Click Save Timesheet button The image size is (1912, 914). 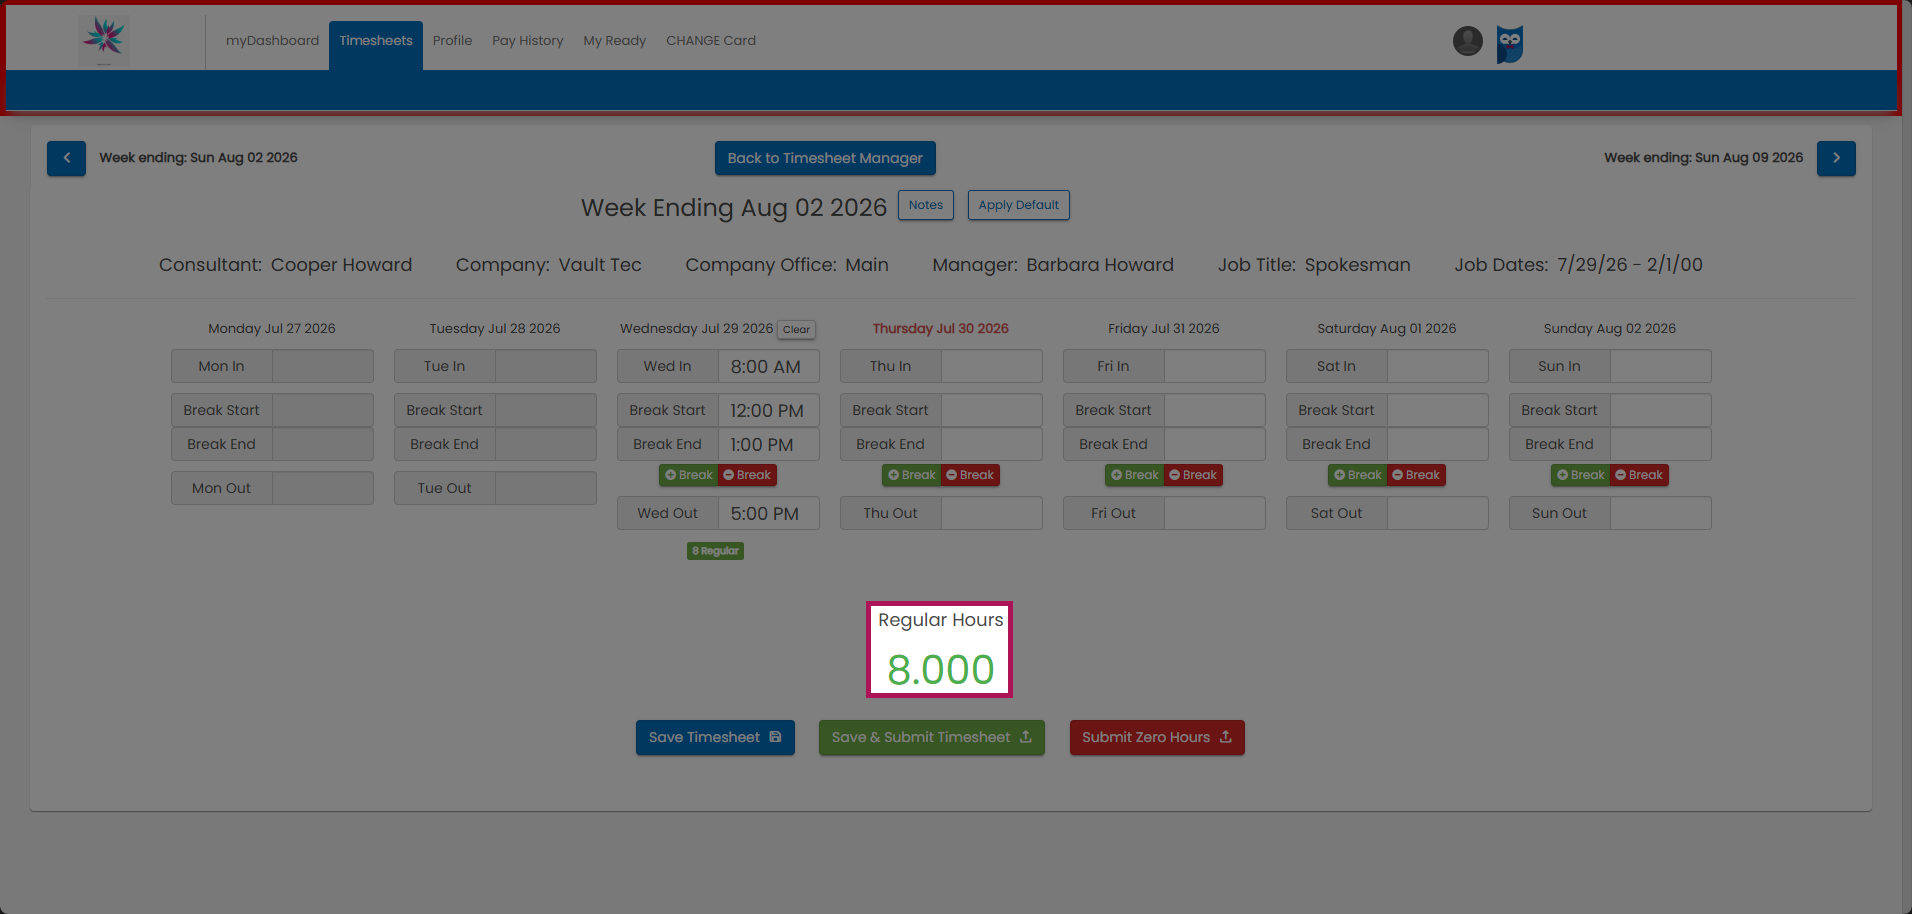pos(715,737)
